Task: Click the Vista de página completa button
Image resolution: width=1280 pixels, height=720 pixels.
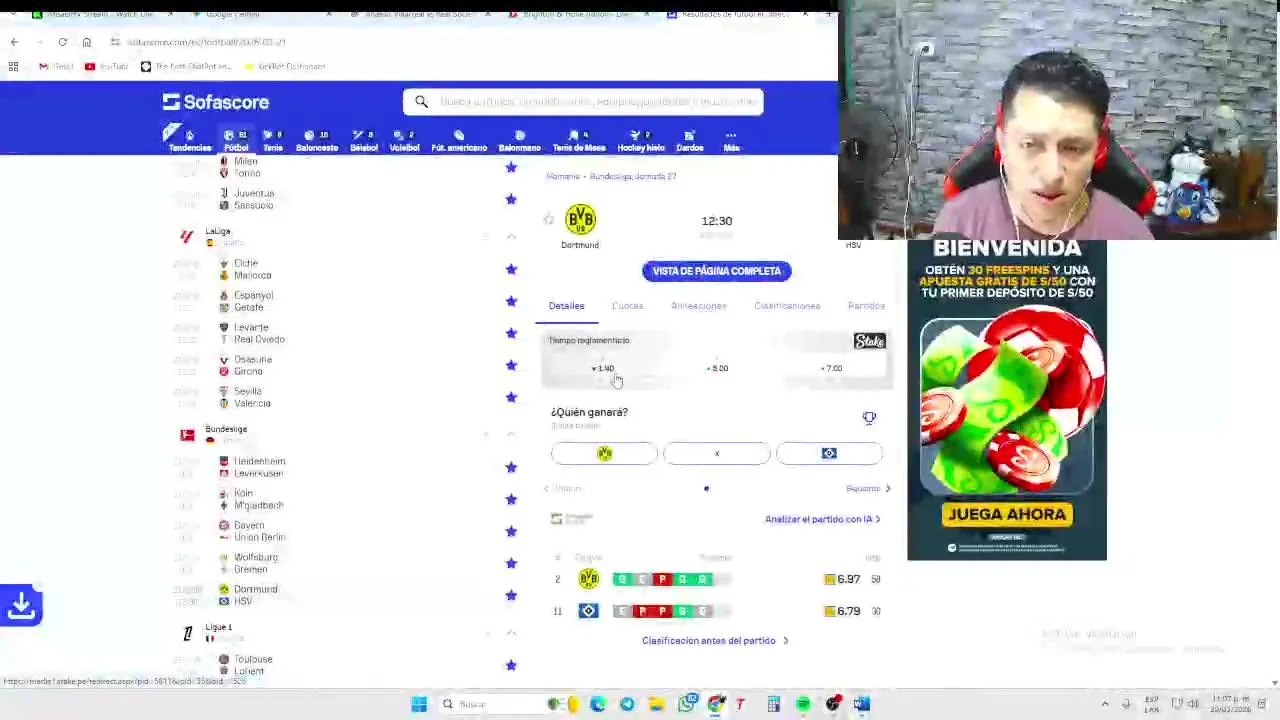Action: tap(716, 271)
